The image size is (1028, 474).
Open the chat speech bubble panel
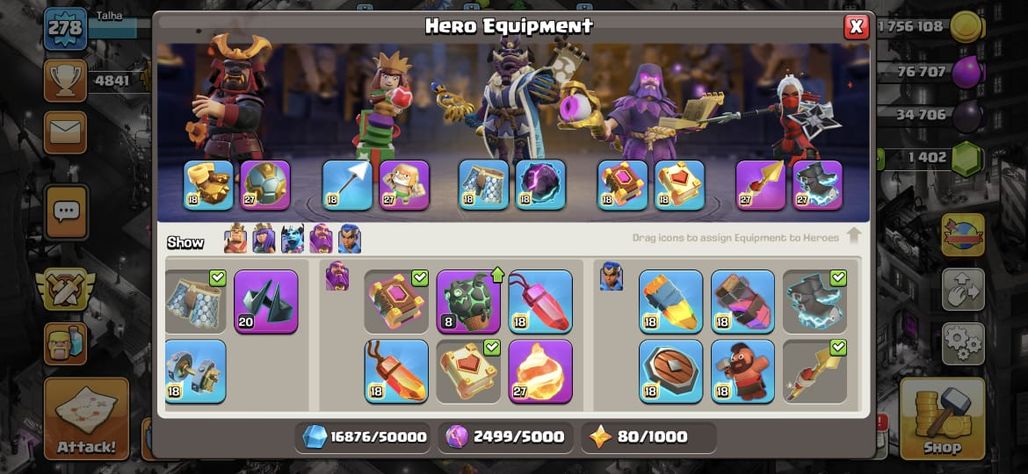click(66, 212)
